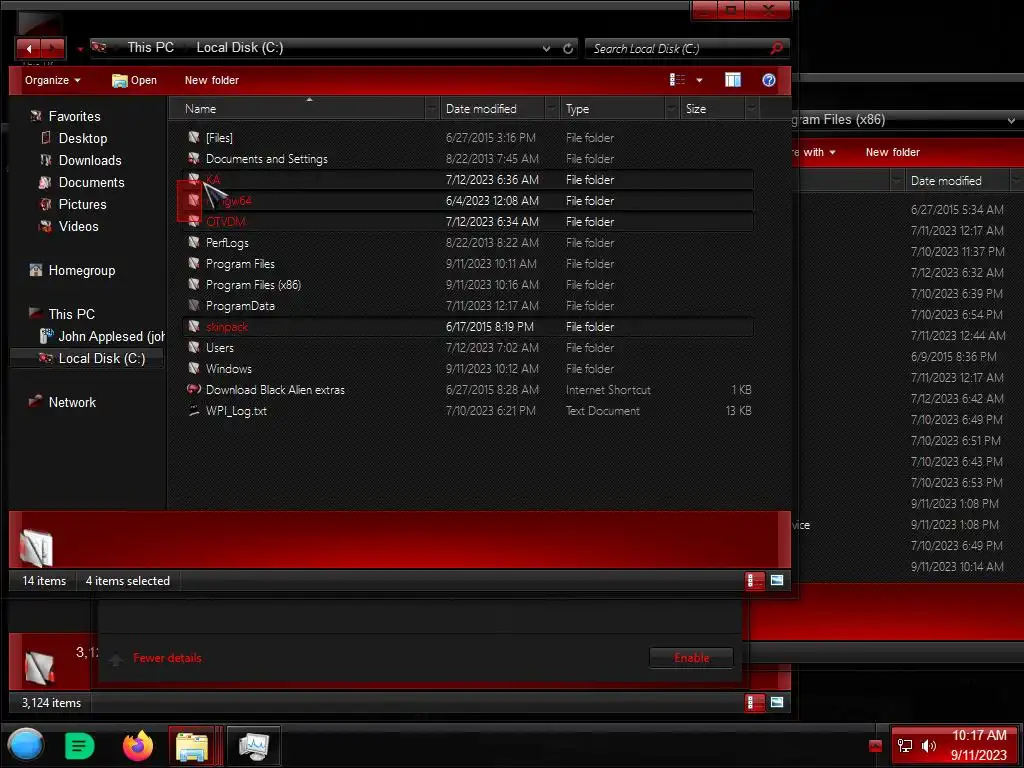This screenshot has height=768, width=1024.
Task: Expand the address bar history dropdown
Action: point(546,48)
